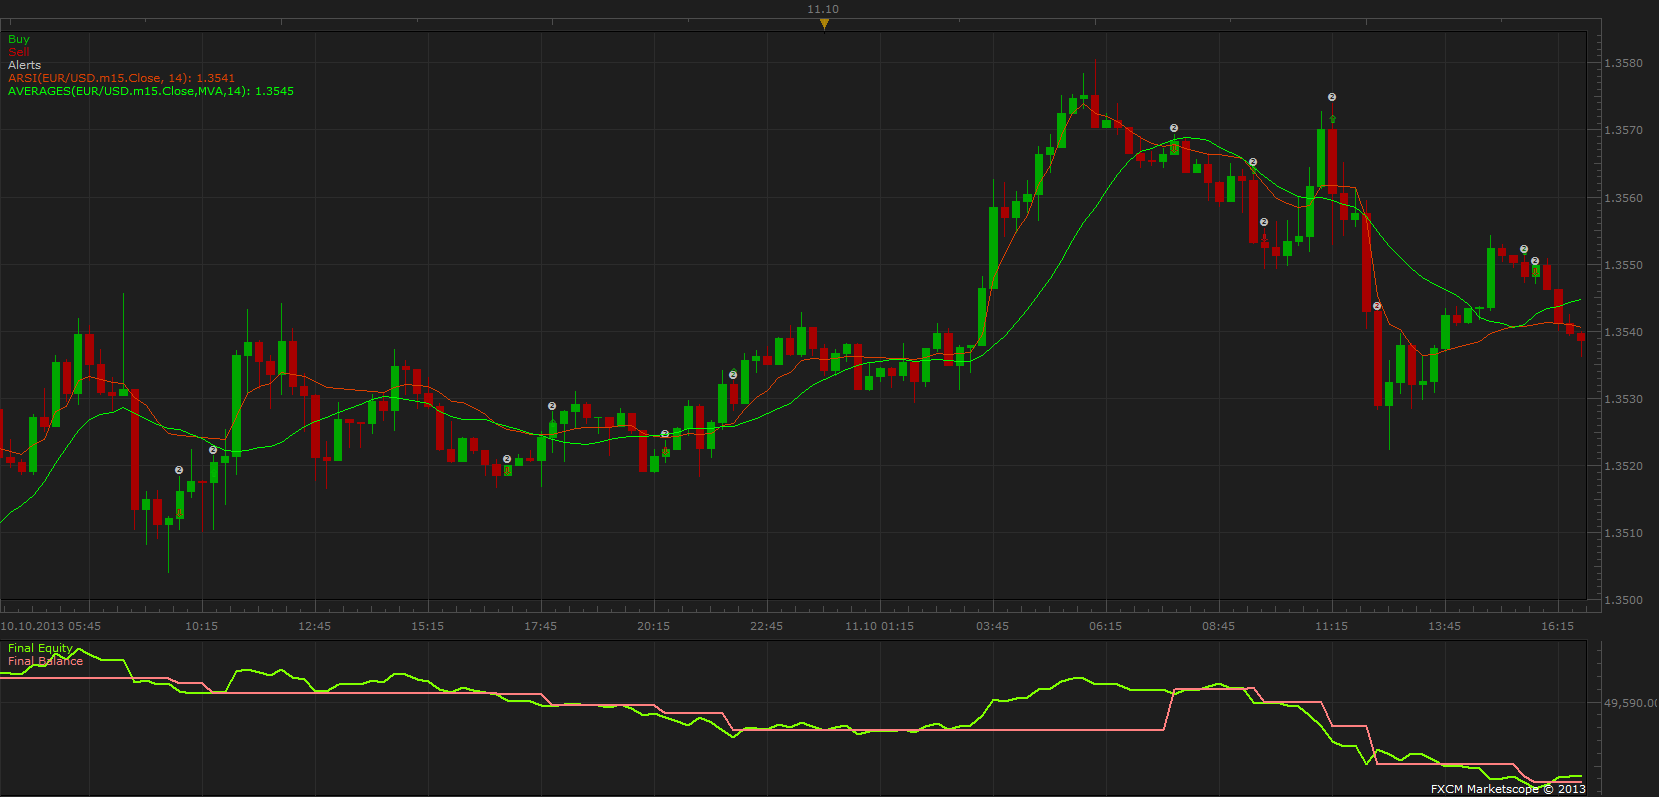This screenshot has height=797, width=1659.
Task: Click the trade marker on the 20:15 candle
Action: [x=665, y=434]
